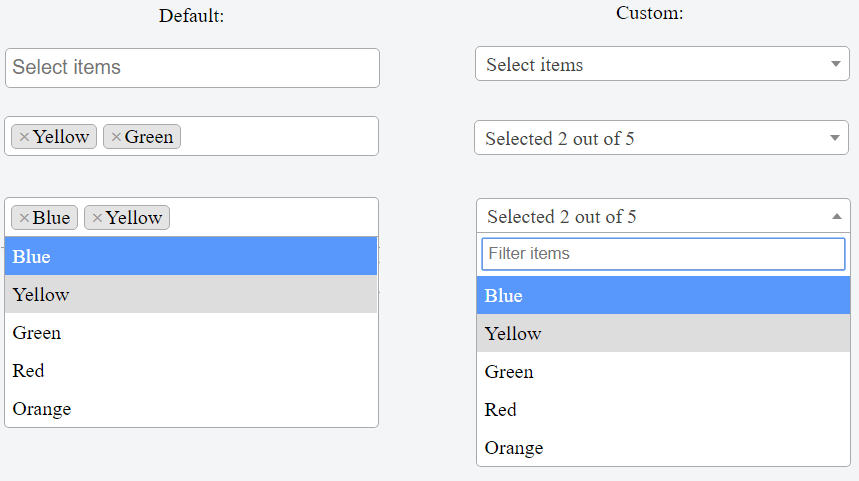859x481 pixels.
Task: Choose Red in the default dropdown list
Action: [190, 371]
